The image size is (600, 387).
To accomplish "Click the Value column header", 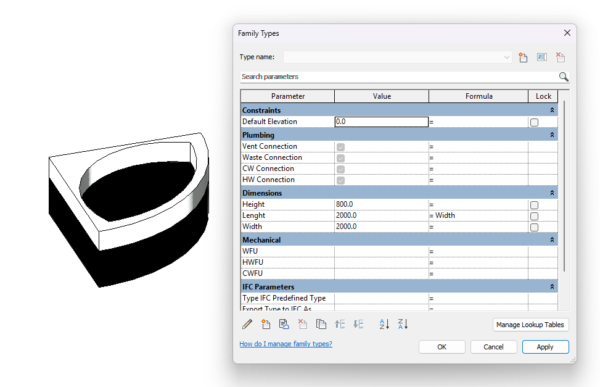I will point(382,96).
